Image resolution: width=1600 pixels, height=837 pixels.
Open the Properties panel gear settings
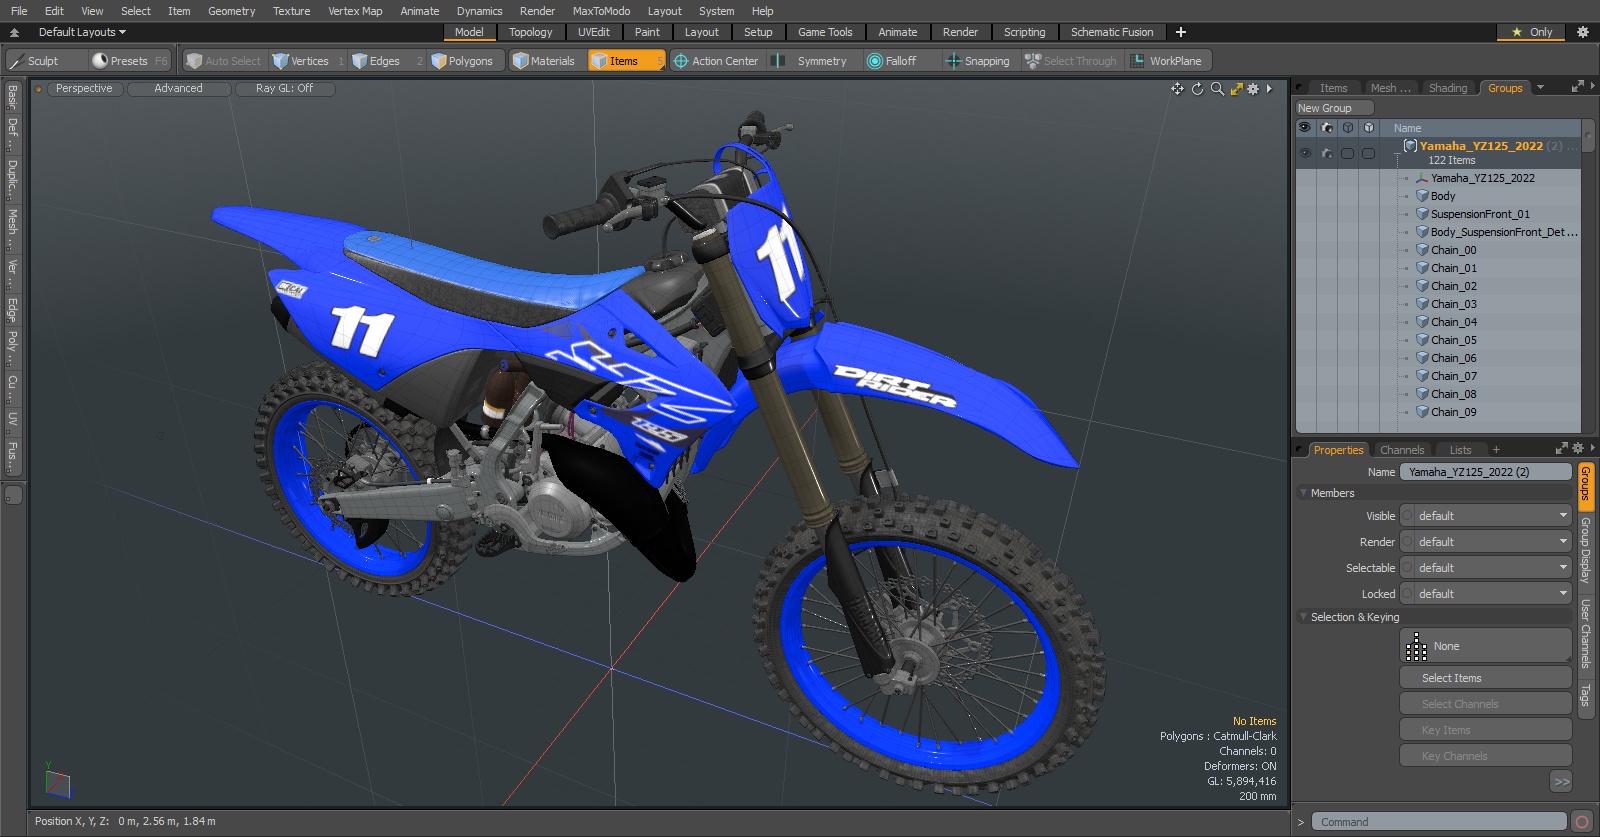coord(1578,449)
